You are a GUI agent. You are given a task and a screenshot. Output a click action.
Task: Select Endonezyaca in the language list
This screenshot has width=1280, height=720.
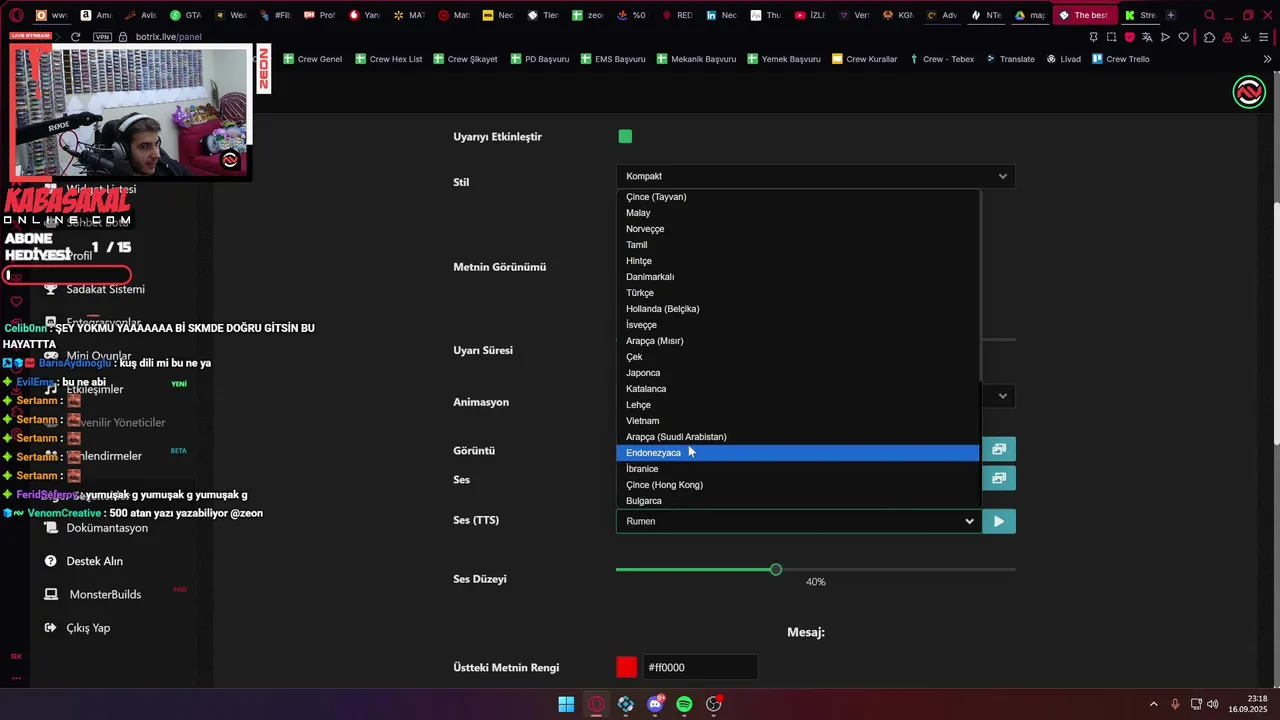(798, 453)
